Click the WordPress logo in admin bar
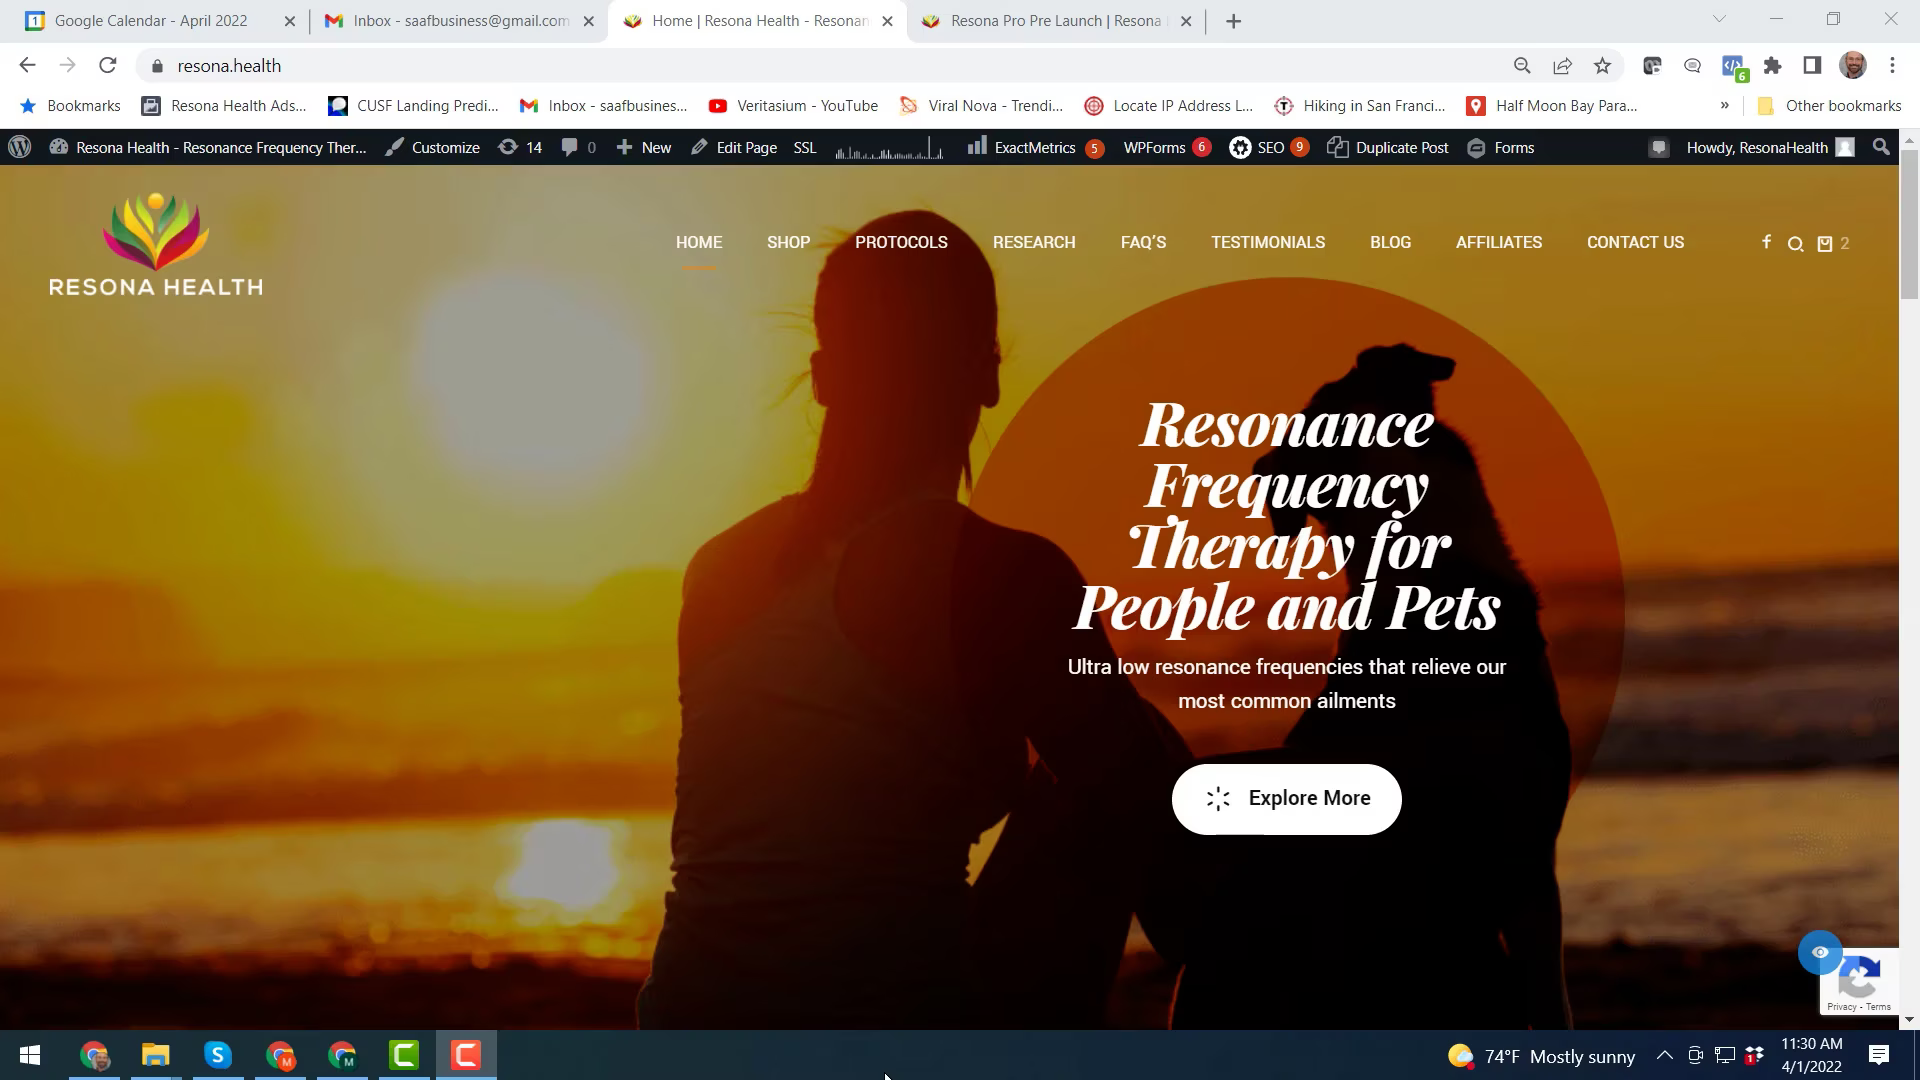The width and height of the screenshot is (1920, 1080). pos(19,147)
